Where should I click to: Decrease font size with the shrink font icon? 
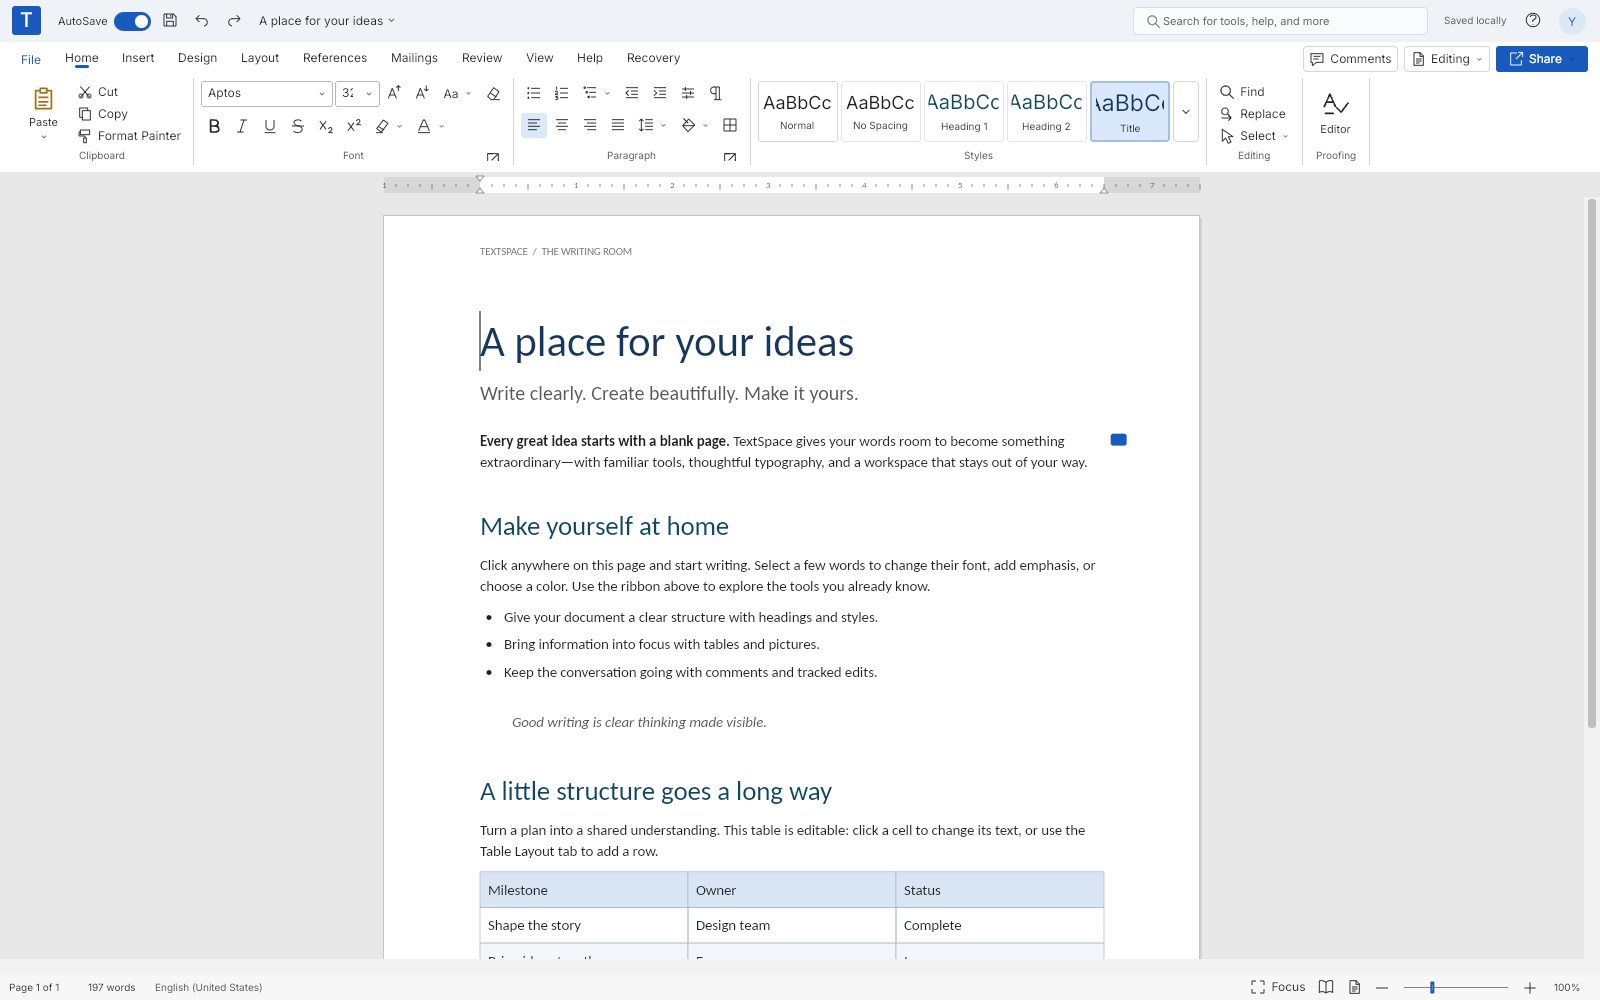(422, 93)
